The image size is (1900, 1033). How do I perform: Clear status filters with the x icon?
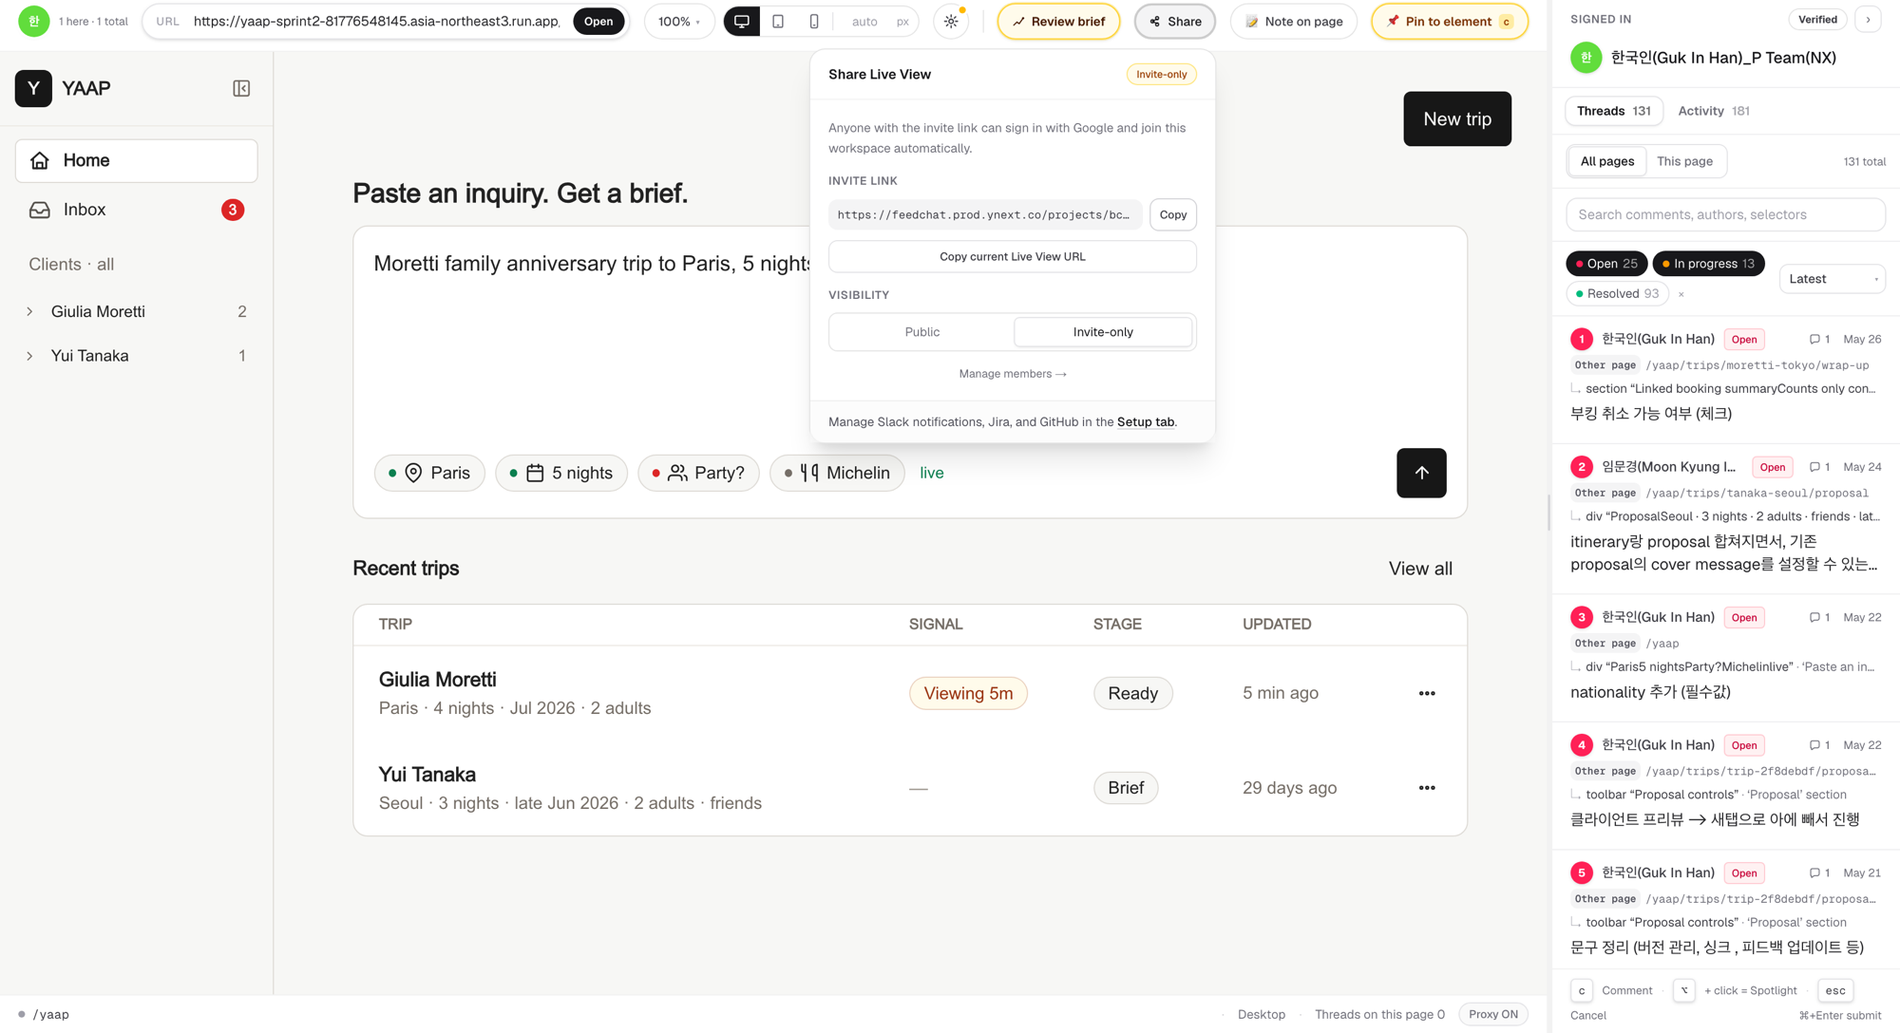click(x=1681, y=294)
